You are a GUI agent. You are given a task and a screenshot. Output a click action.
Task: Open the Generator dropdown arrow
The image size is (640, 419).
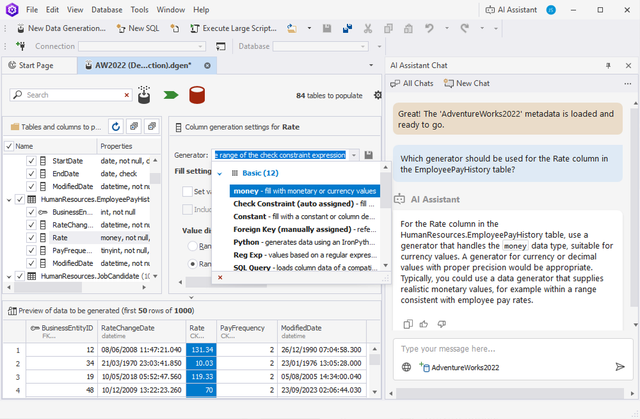[354, 155]
